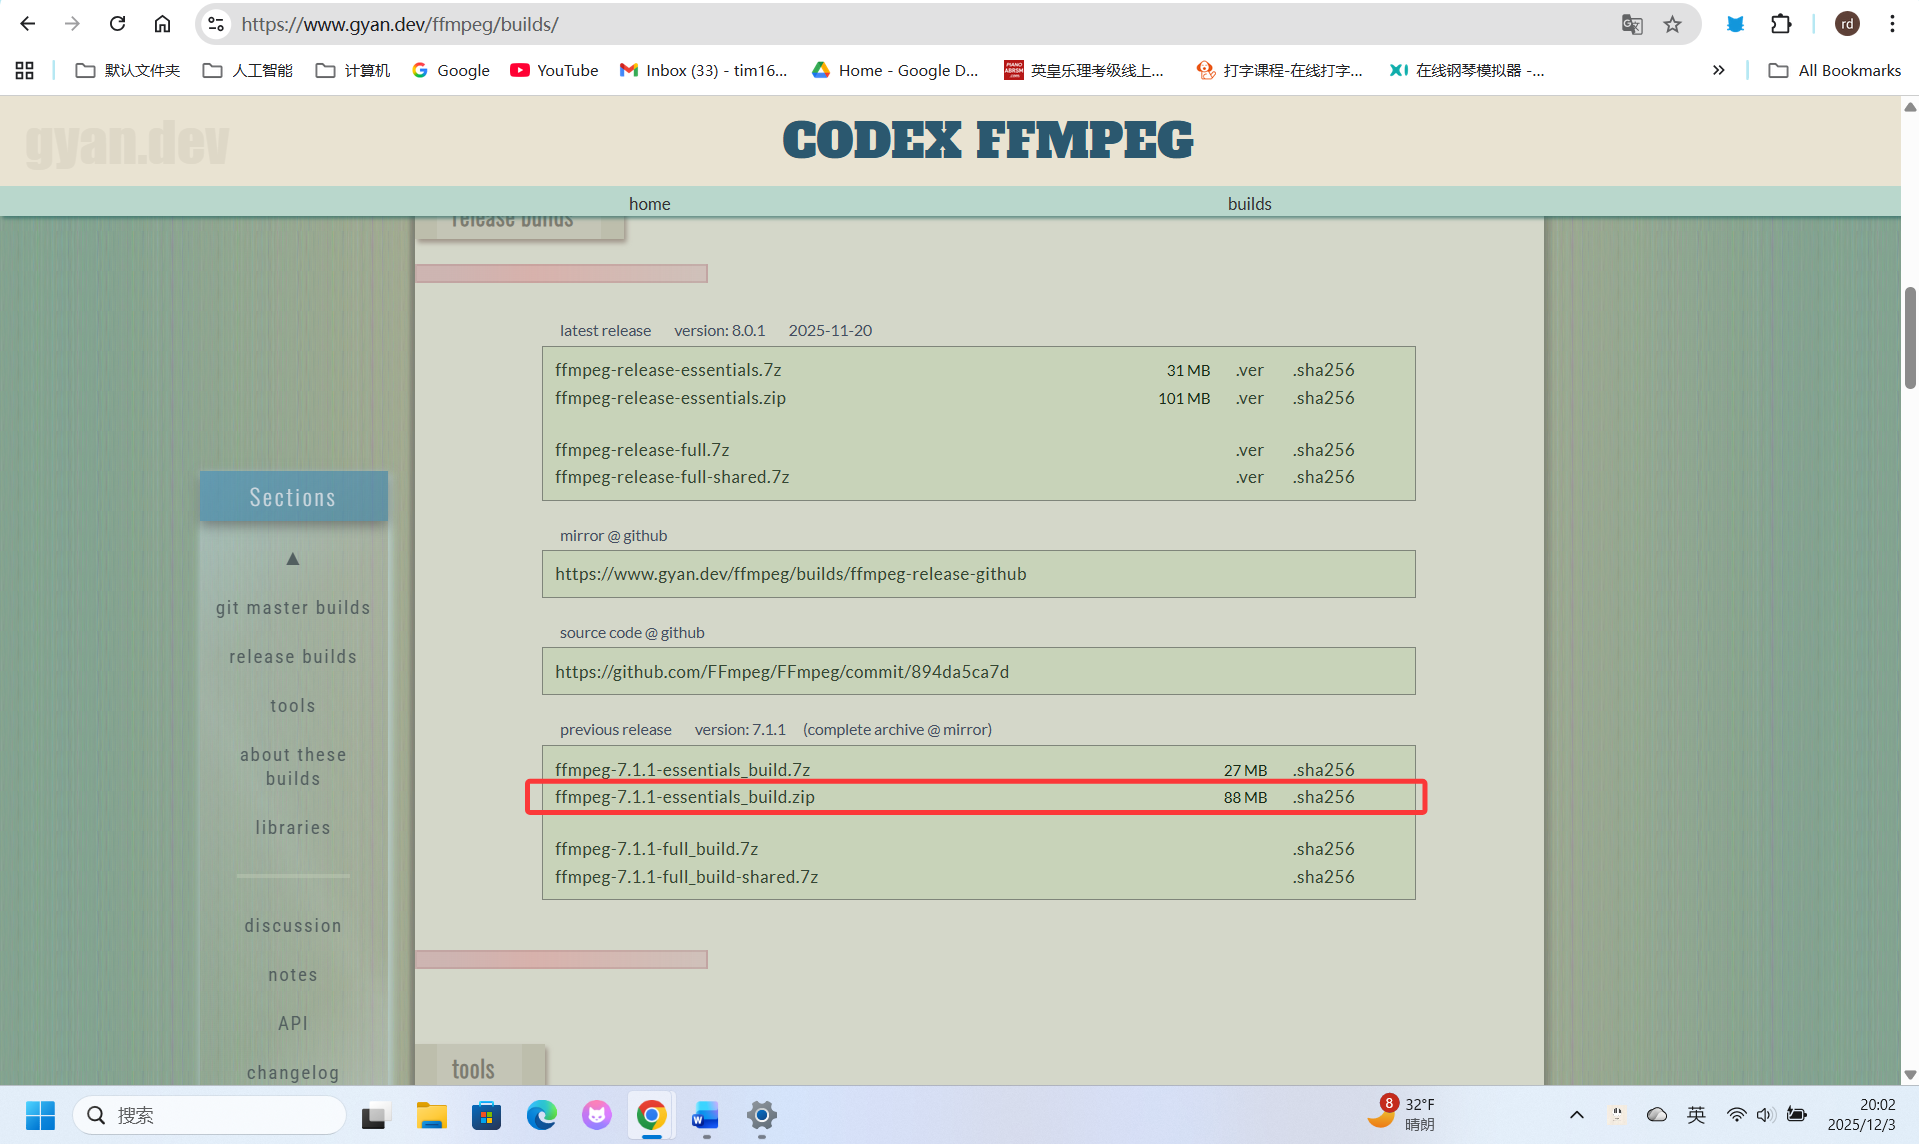Bookmark this page with the star icon
1919x1144 pixels.
pos(1673,24)
